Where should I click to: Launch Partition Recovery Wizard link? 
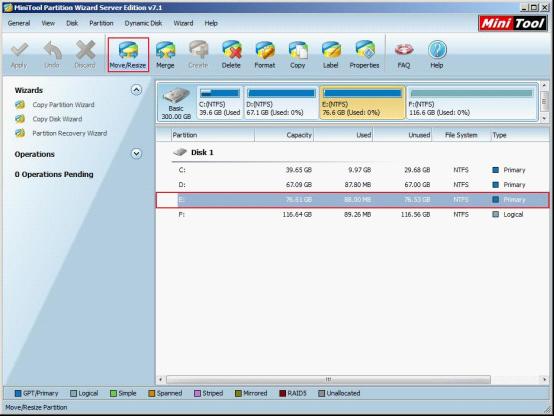click(x=70, y=133)
